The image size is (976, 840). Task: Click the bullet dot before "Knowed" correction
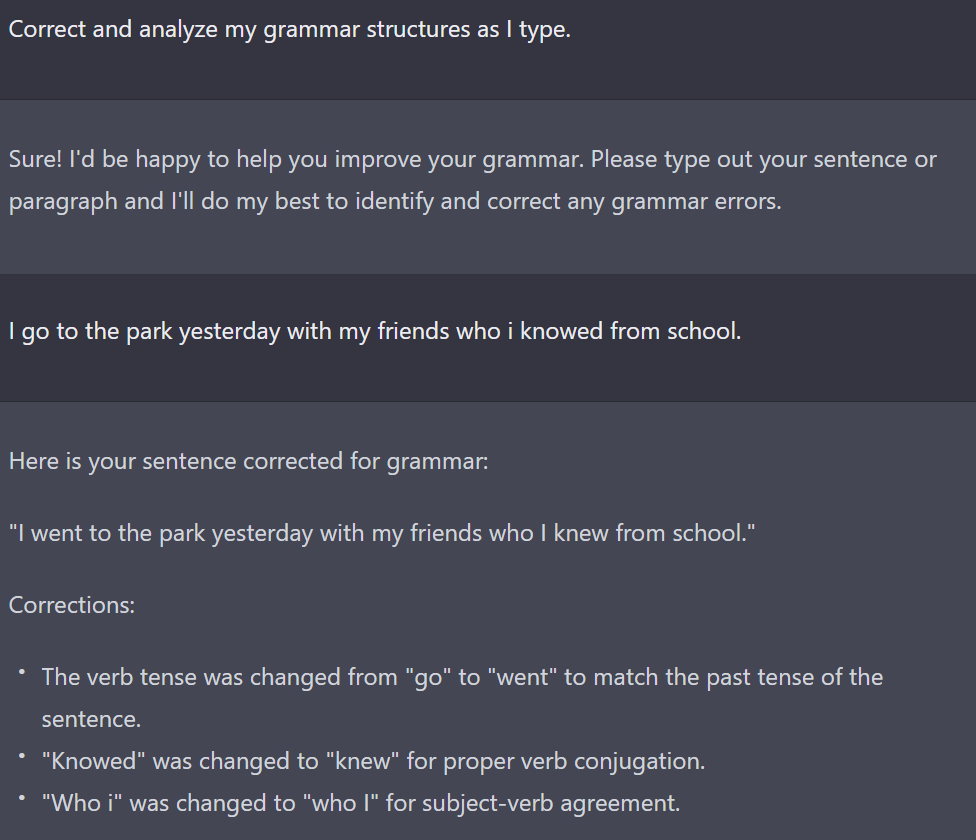click(22, 756)
